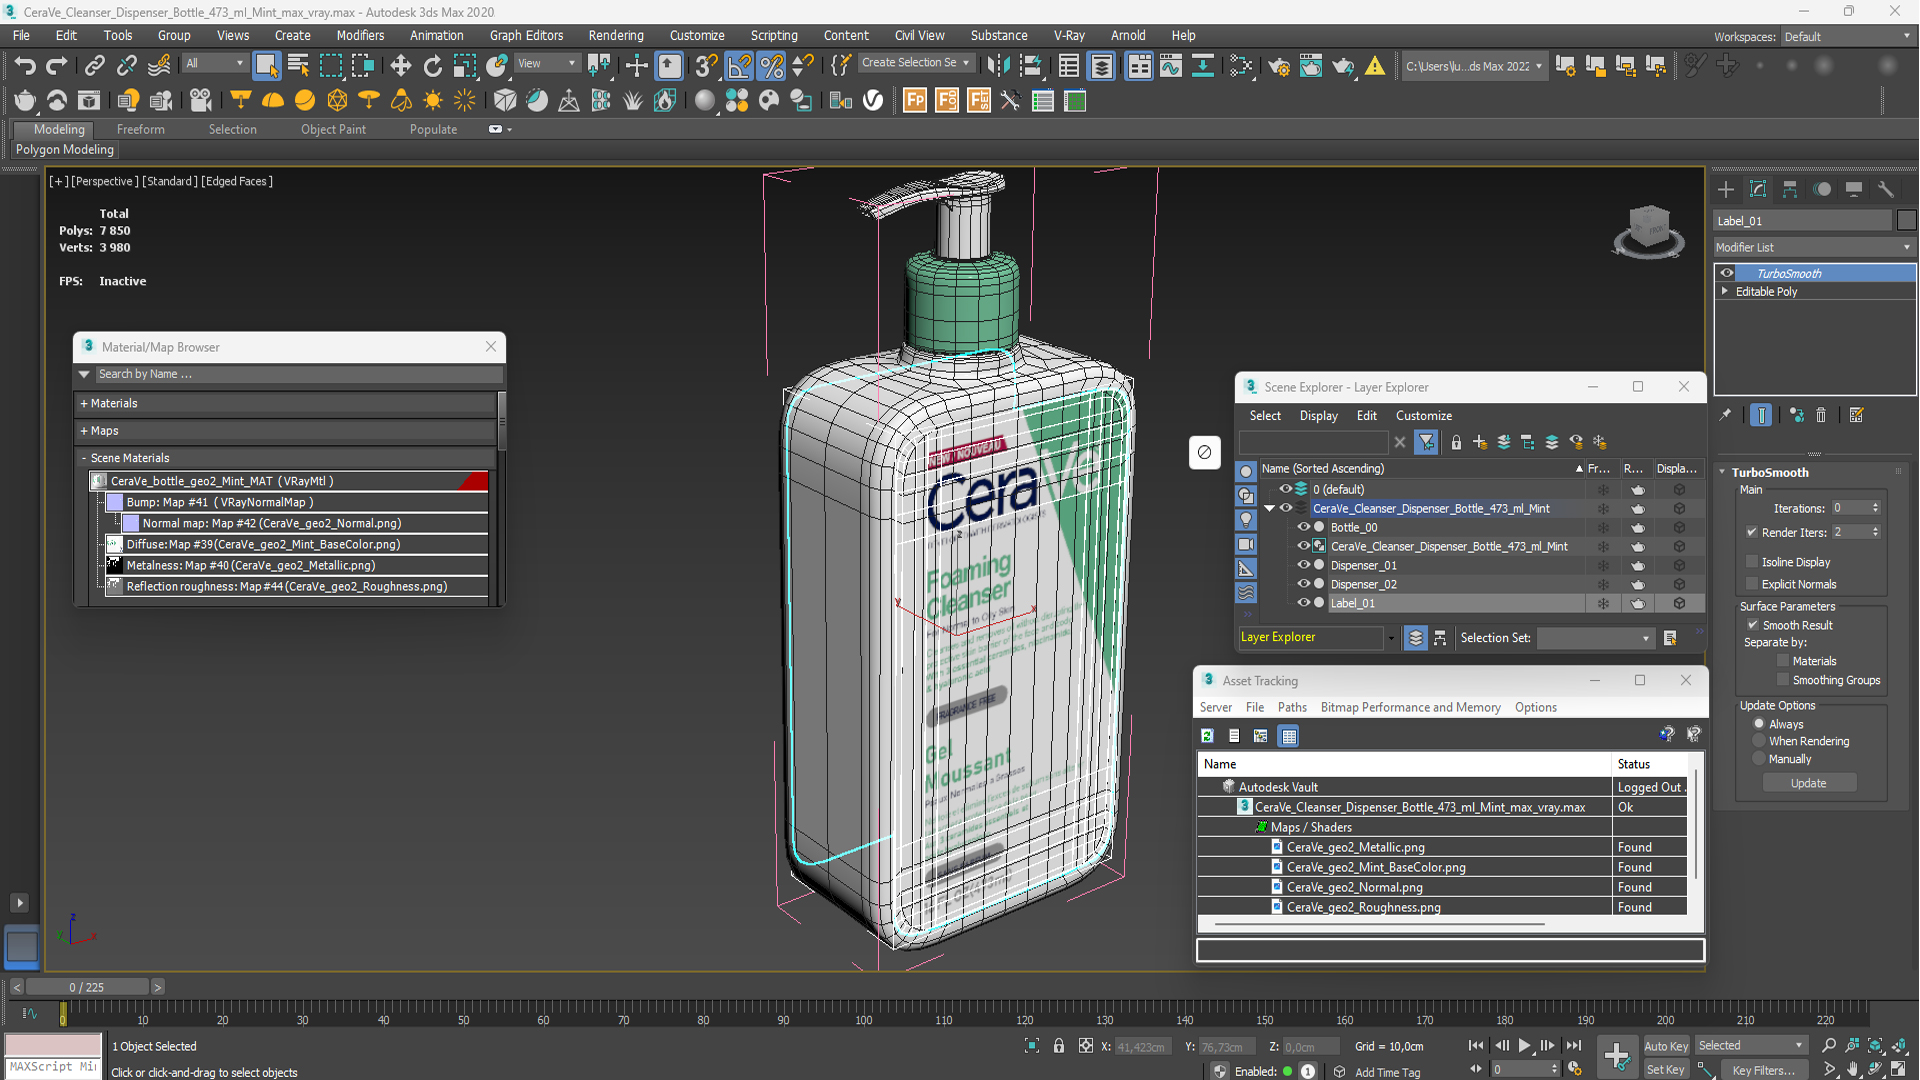
Task: Hide the Bottle_00 layer object
Action: click(1303, 527)
